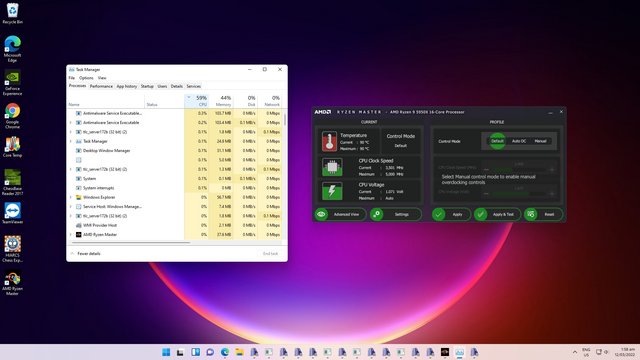Sort processes by the Status column header
640x360 pixels.
[164, 101]
